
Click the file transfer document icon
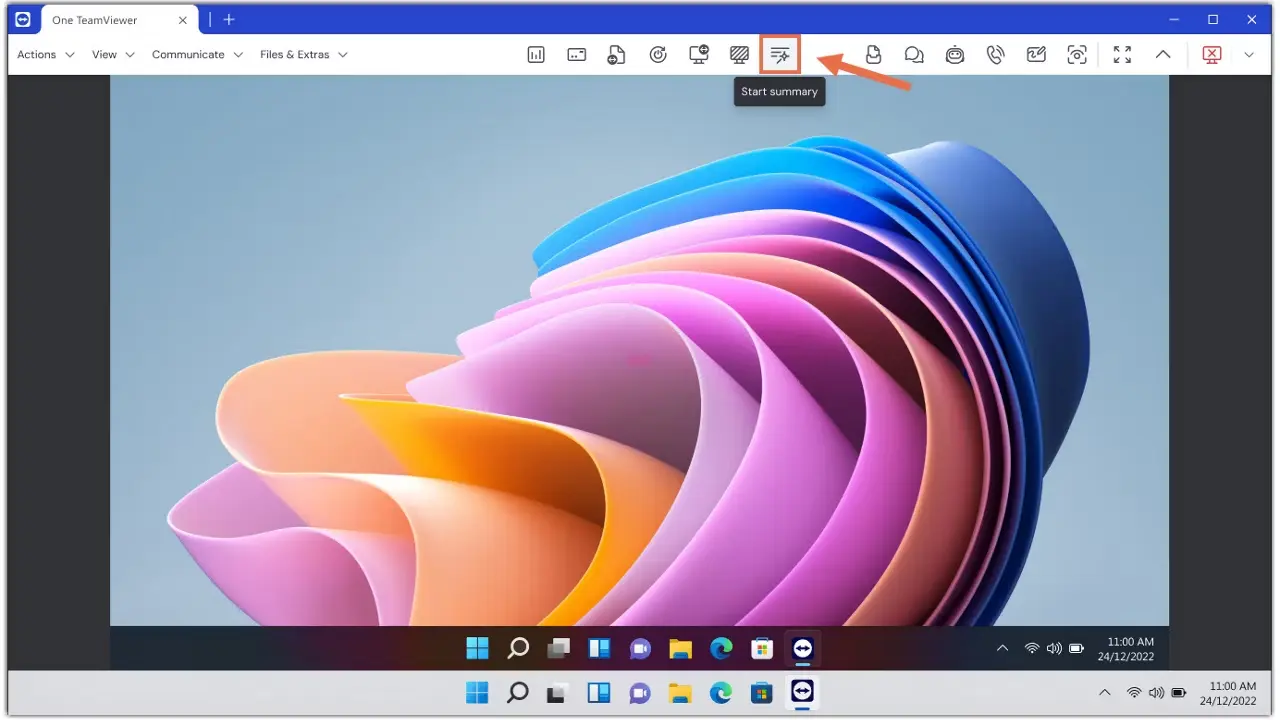click(617, 55)
